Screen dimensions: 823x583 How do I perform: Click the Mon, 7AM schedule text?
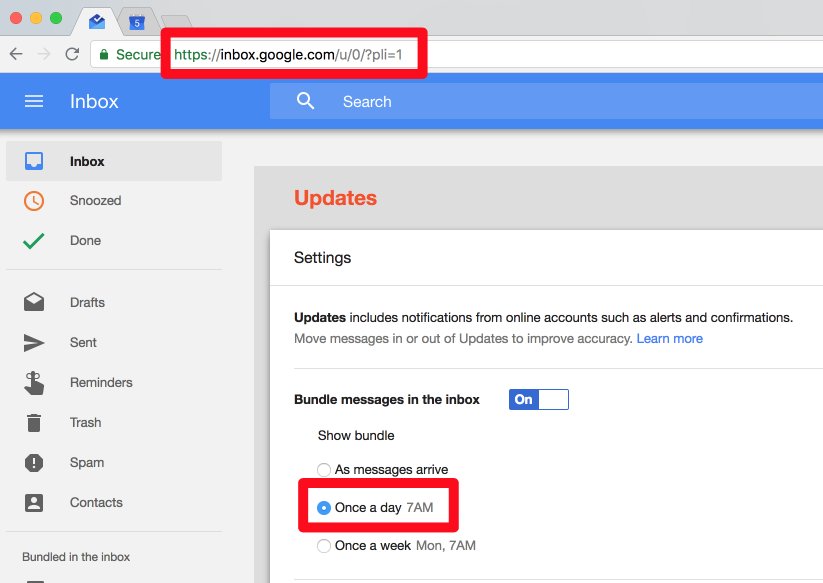(446, 546)
